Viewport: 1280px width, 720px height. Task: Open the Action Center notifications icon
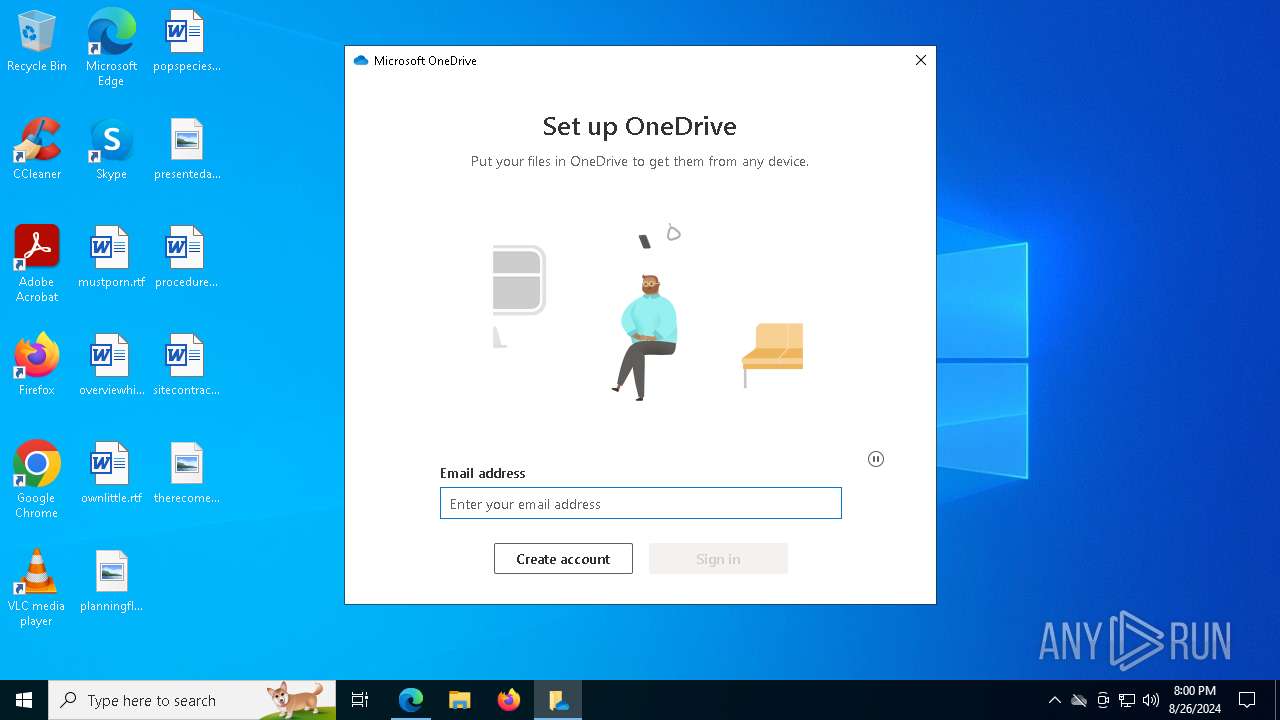(1247, 700)
